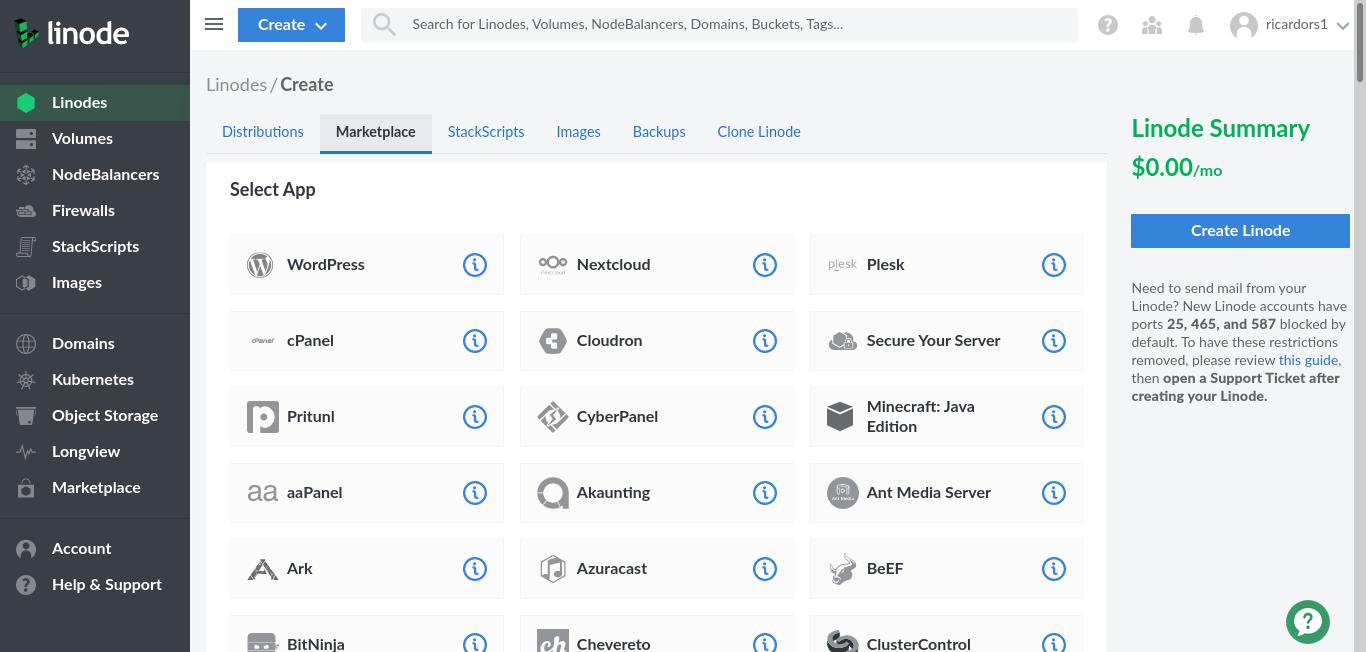Select the cPanel app card
Viewport: 1366px width, 652px height.
pos(367,341)
